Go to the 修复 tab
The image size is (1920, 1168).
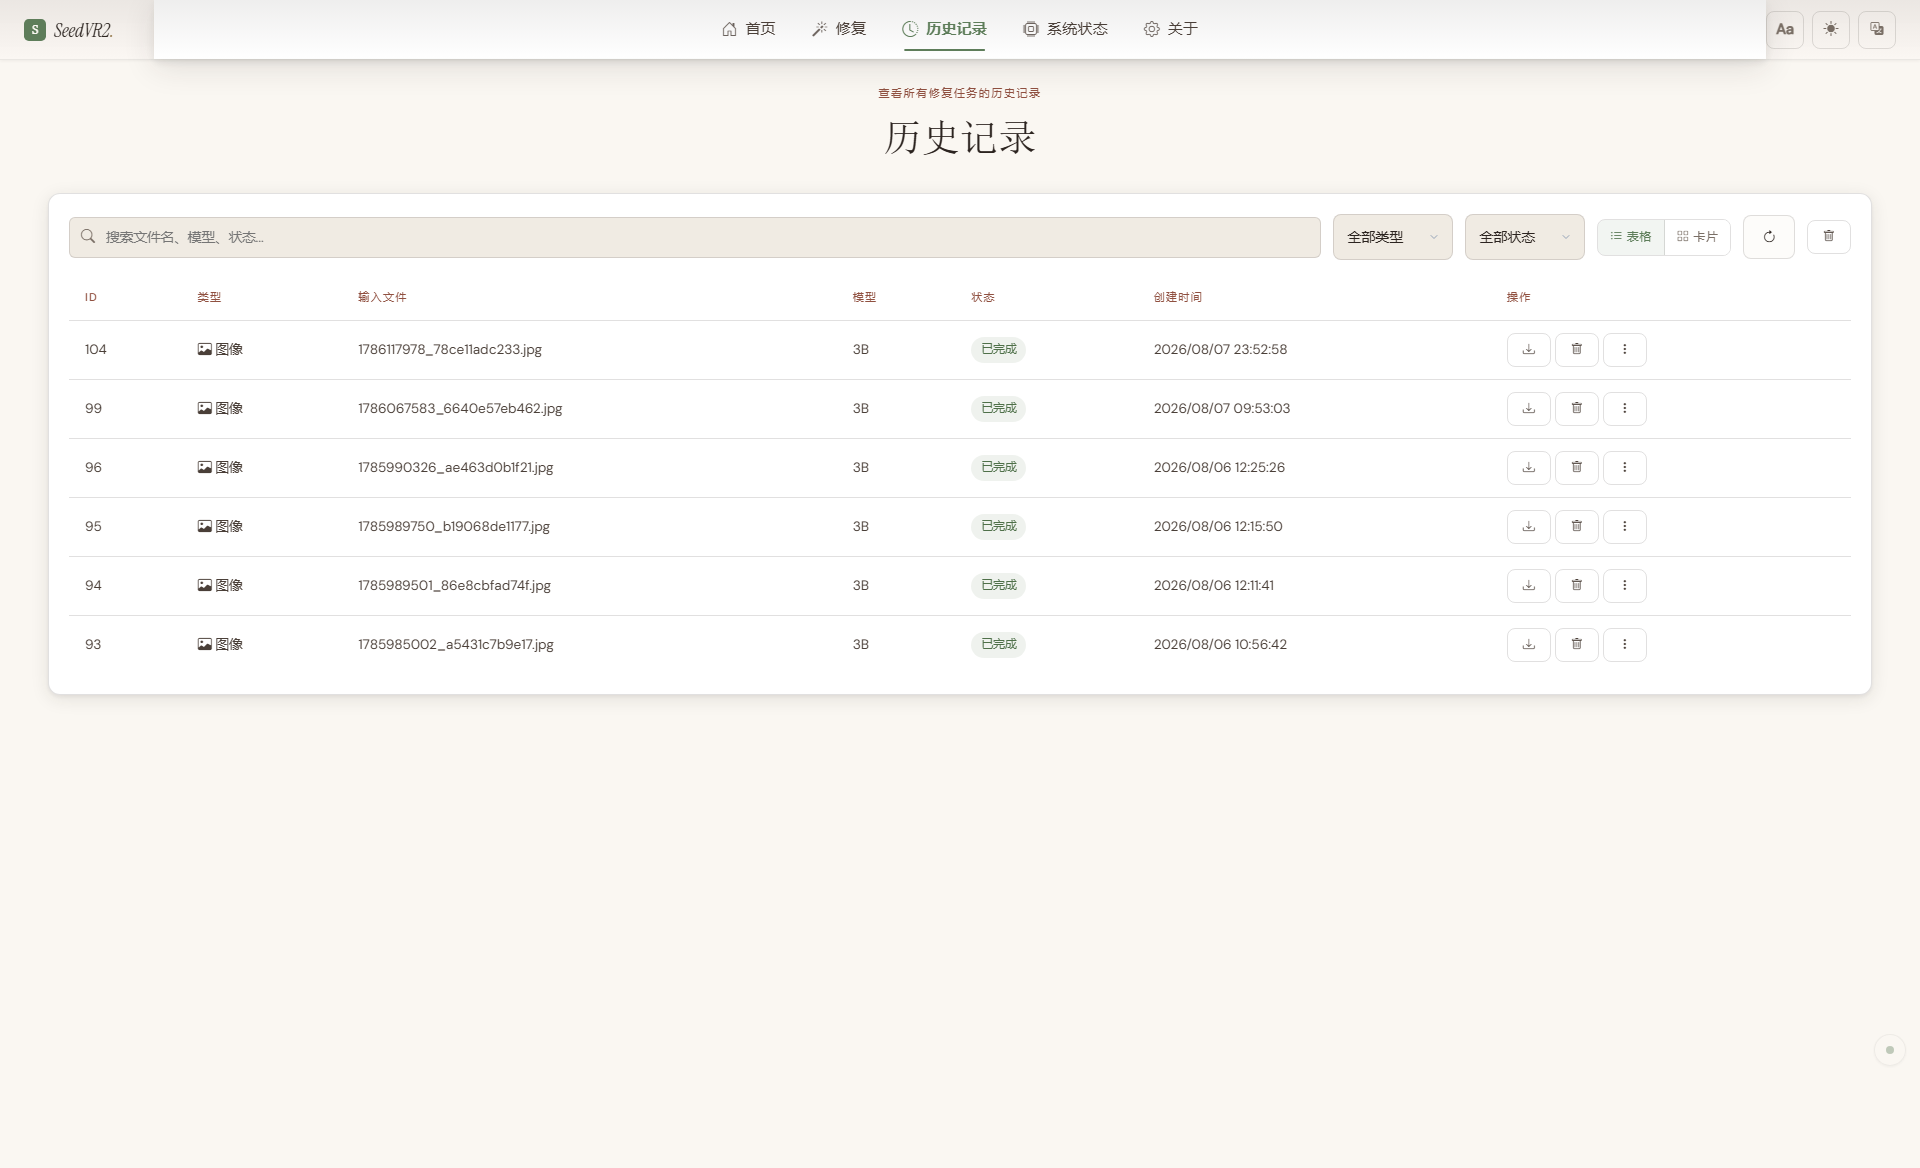pyautogui.click(x=839, y=29)
